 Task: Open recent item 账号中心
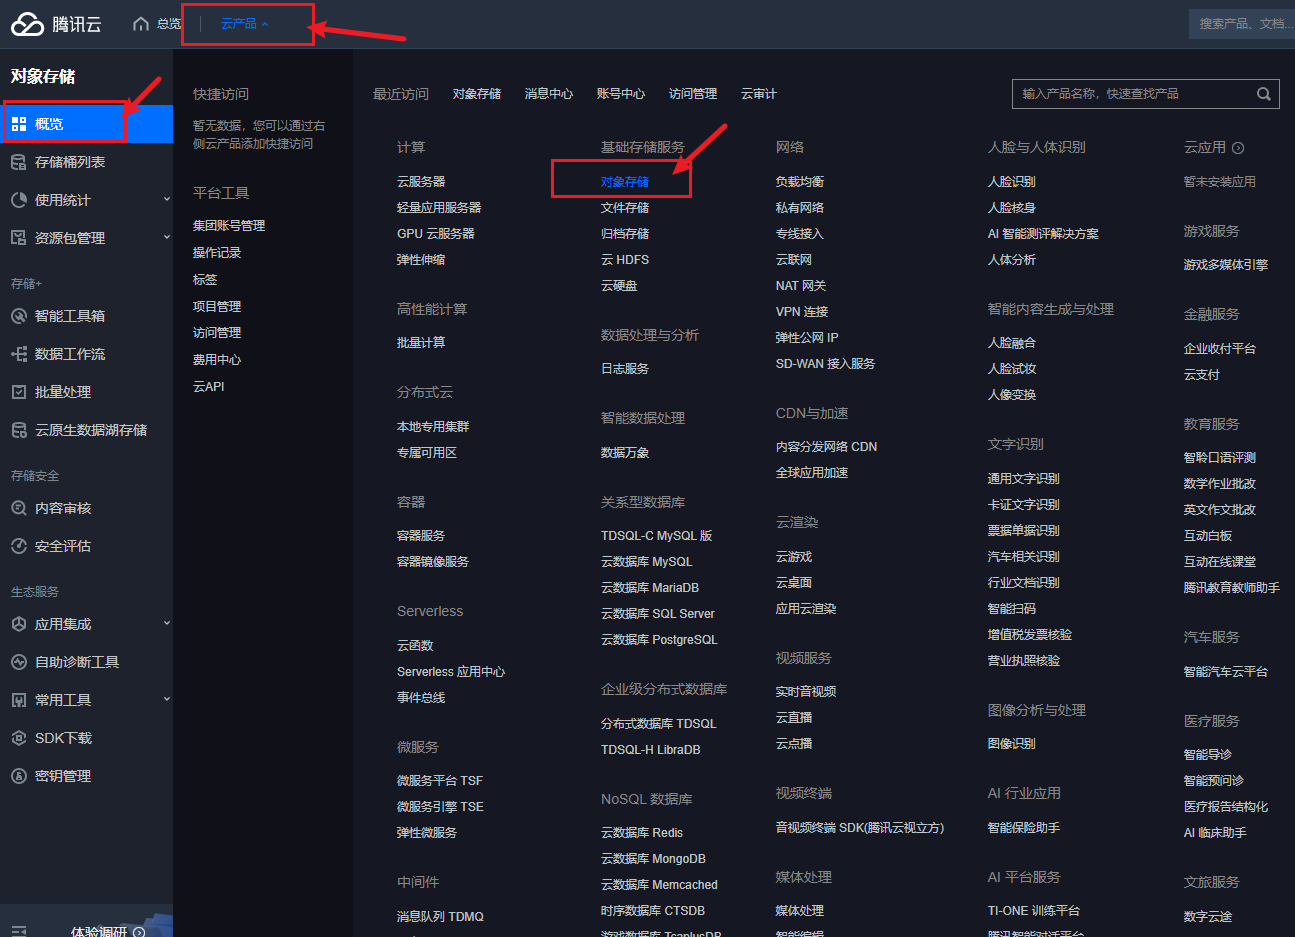(x=621, y=94)
